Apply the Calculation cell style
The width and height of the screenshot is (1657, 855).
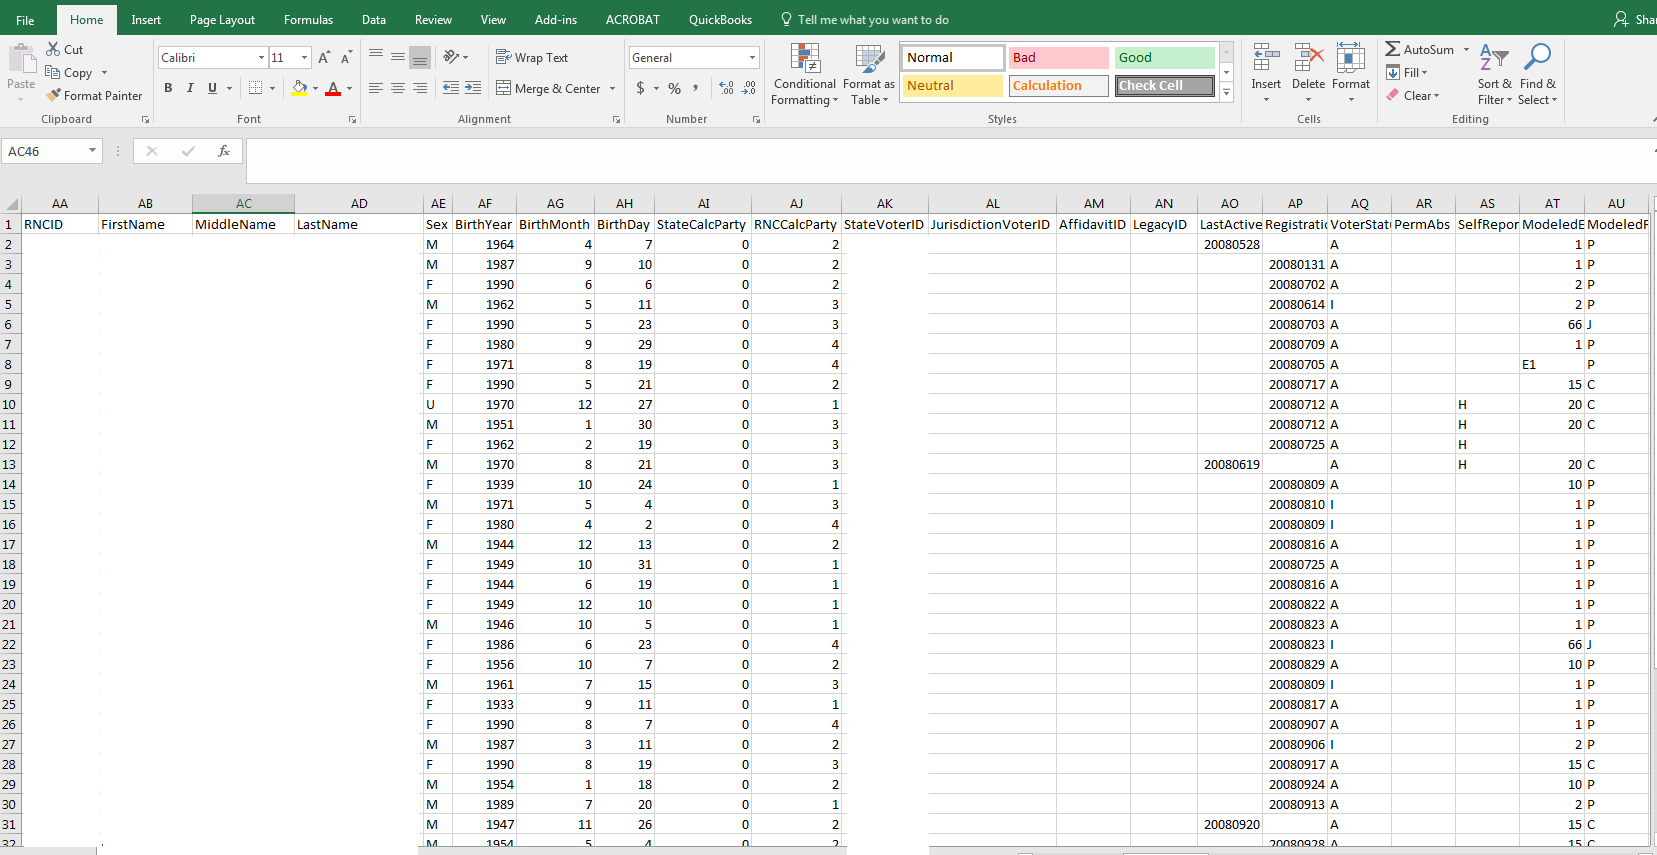click(1058, 86)
